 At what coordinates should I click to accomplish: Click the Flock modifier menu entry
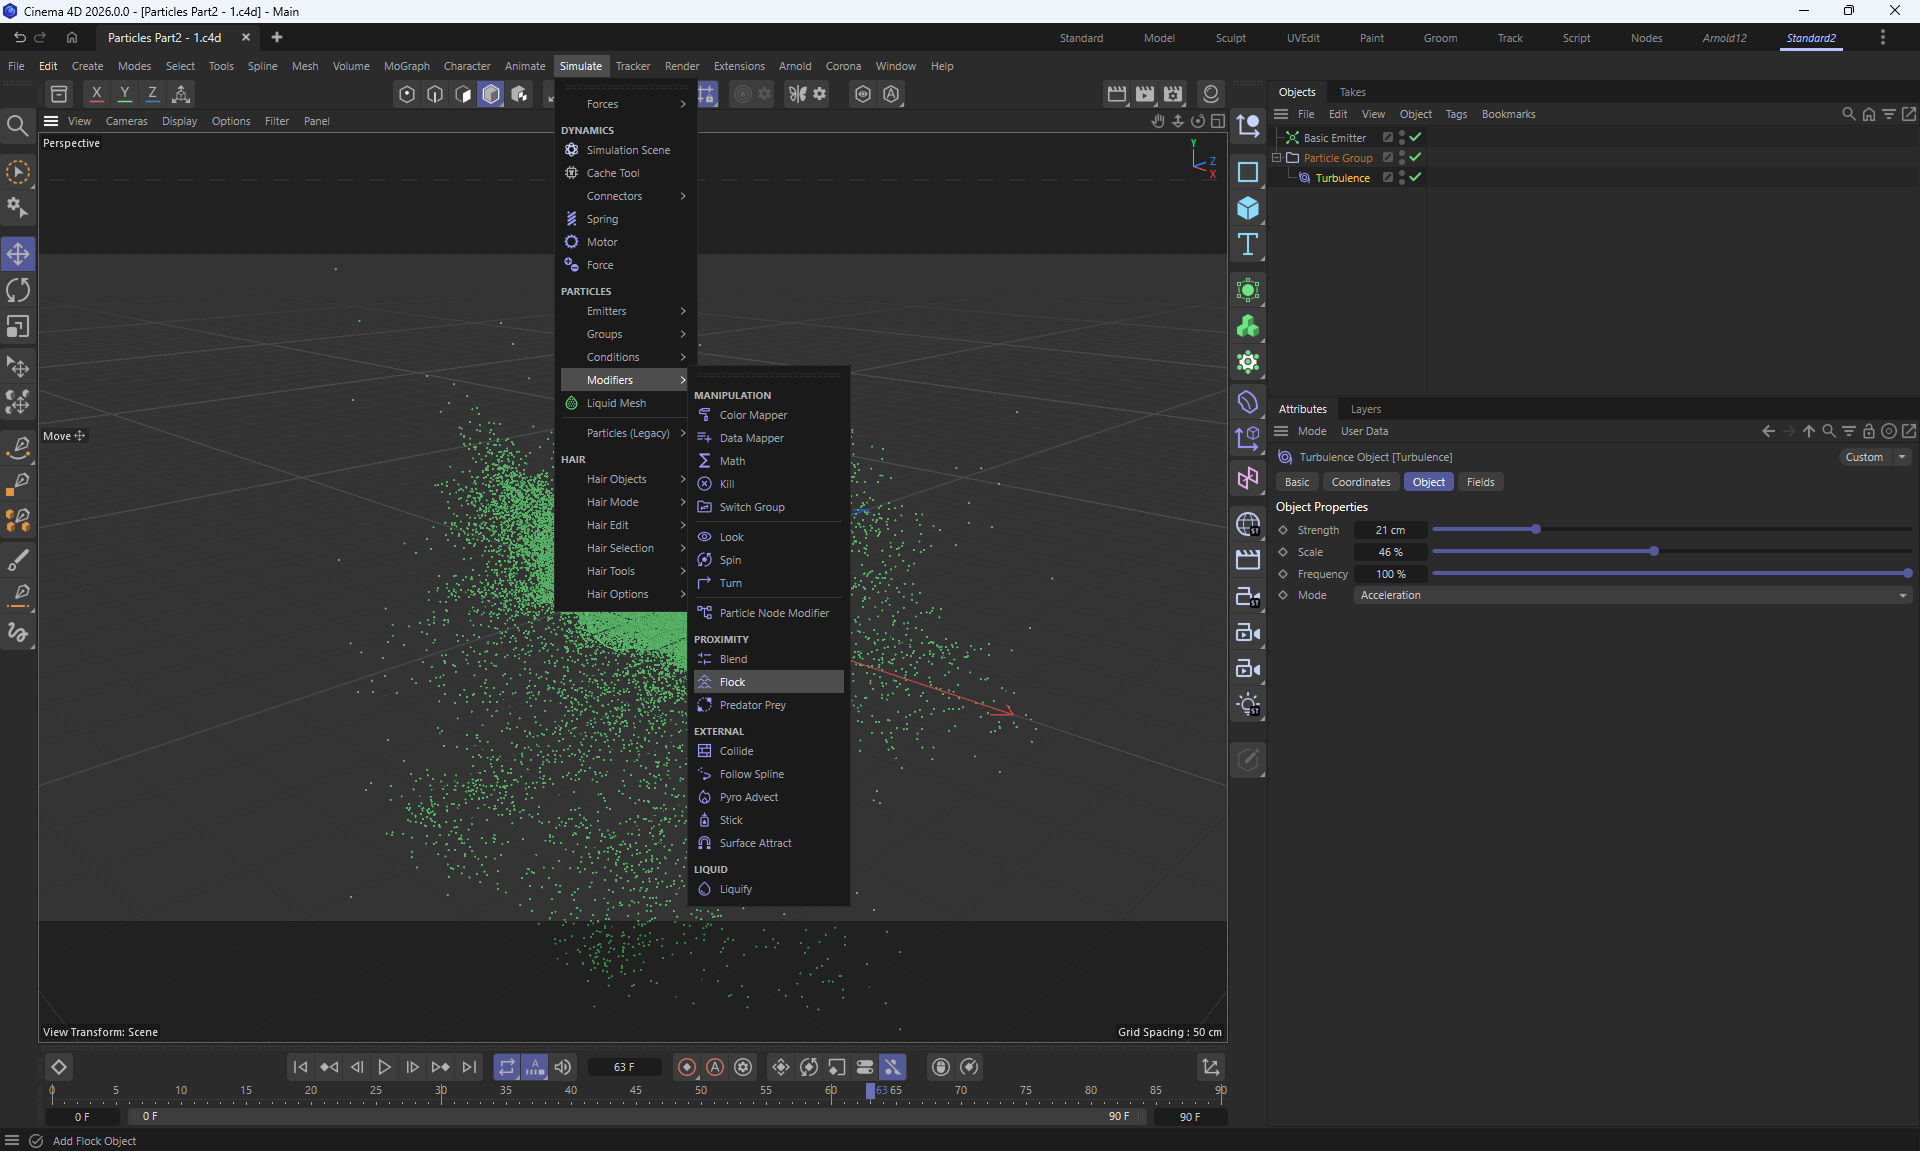point(732,682)
